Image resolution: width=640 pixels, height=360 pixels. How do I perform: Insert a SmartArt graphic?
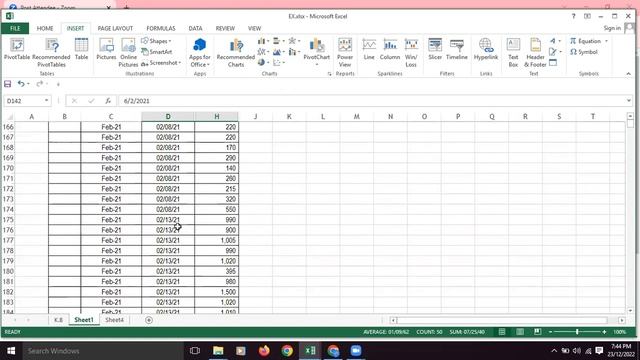[157, 52]
